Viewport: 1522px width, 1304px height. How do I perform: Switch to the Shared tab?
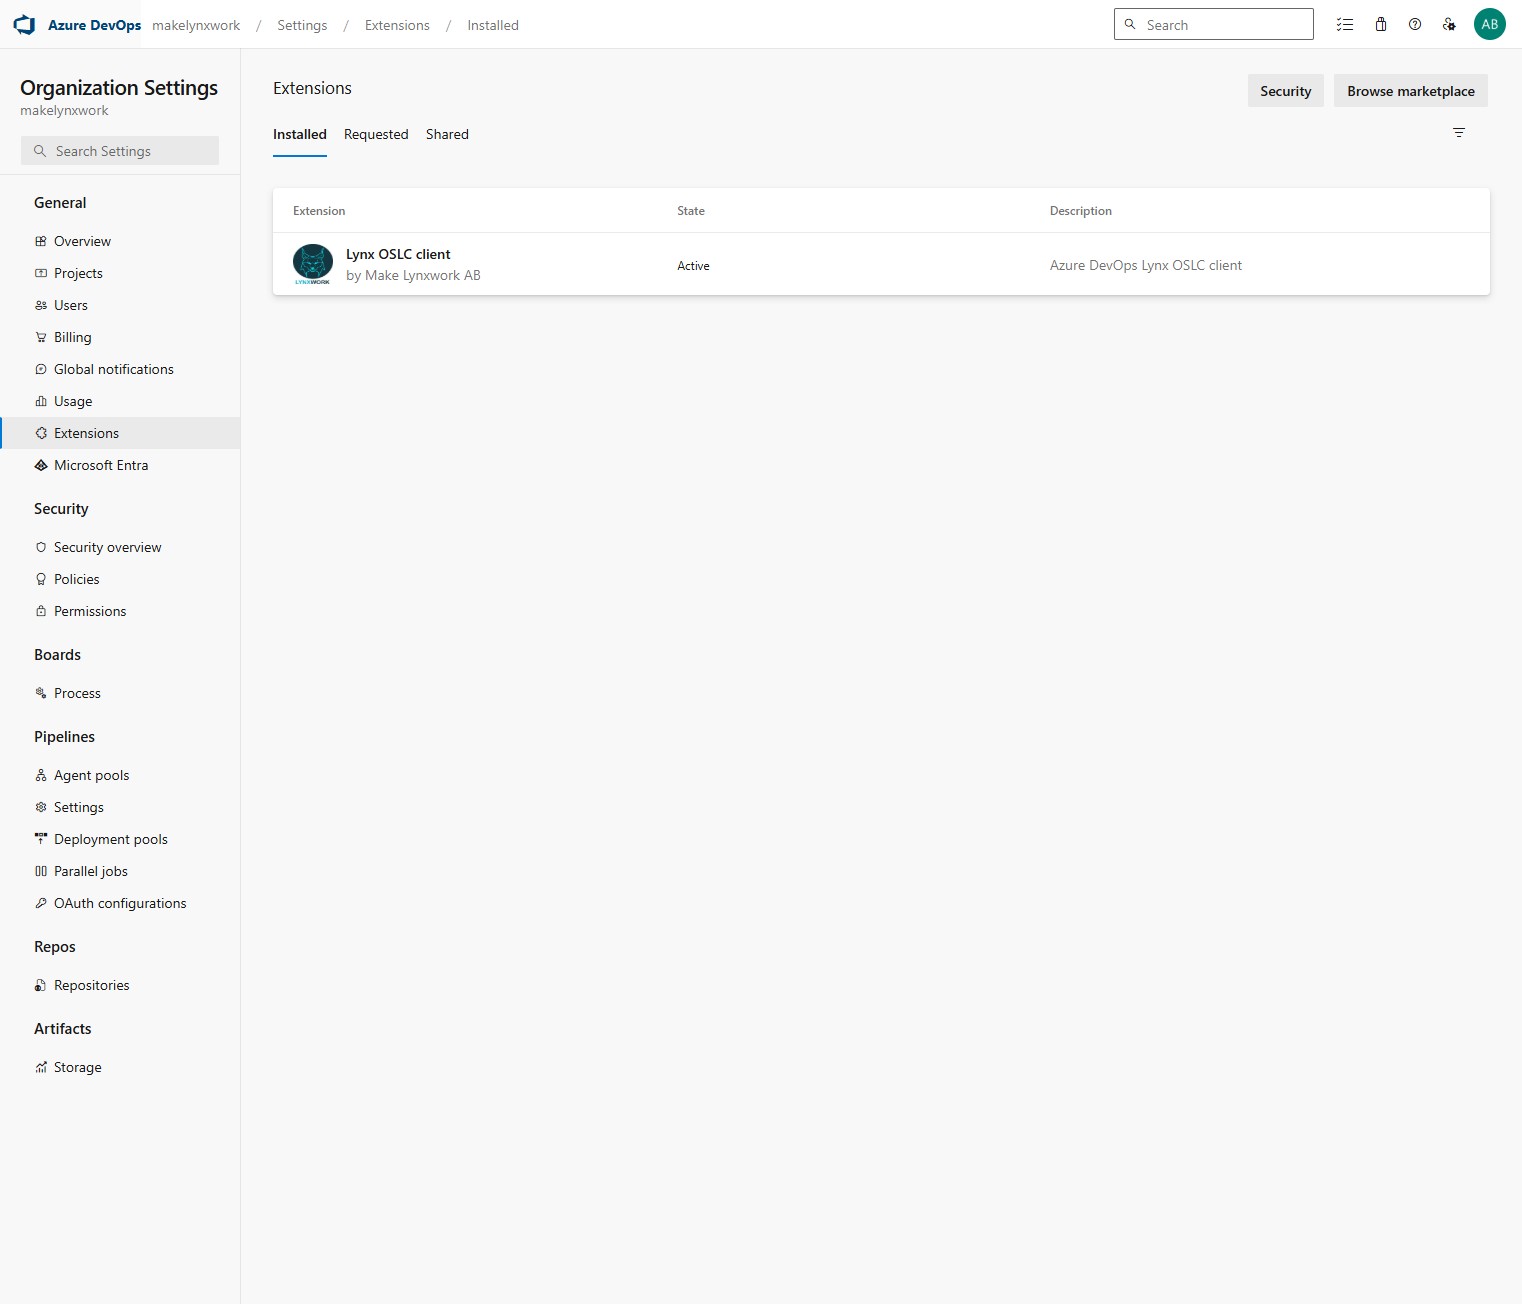pos(447,134)
